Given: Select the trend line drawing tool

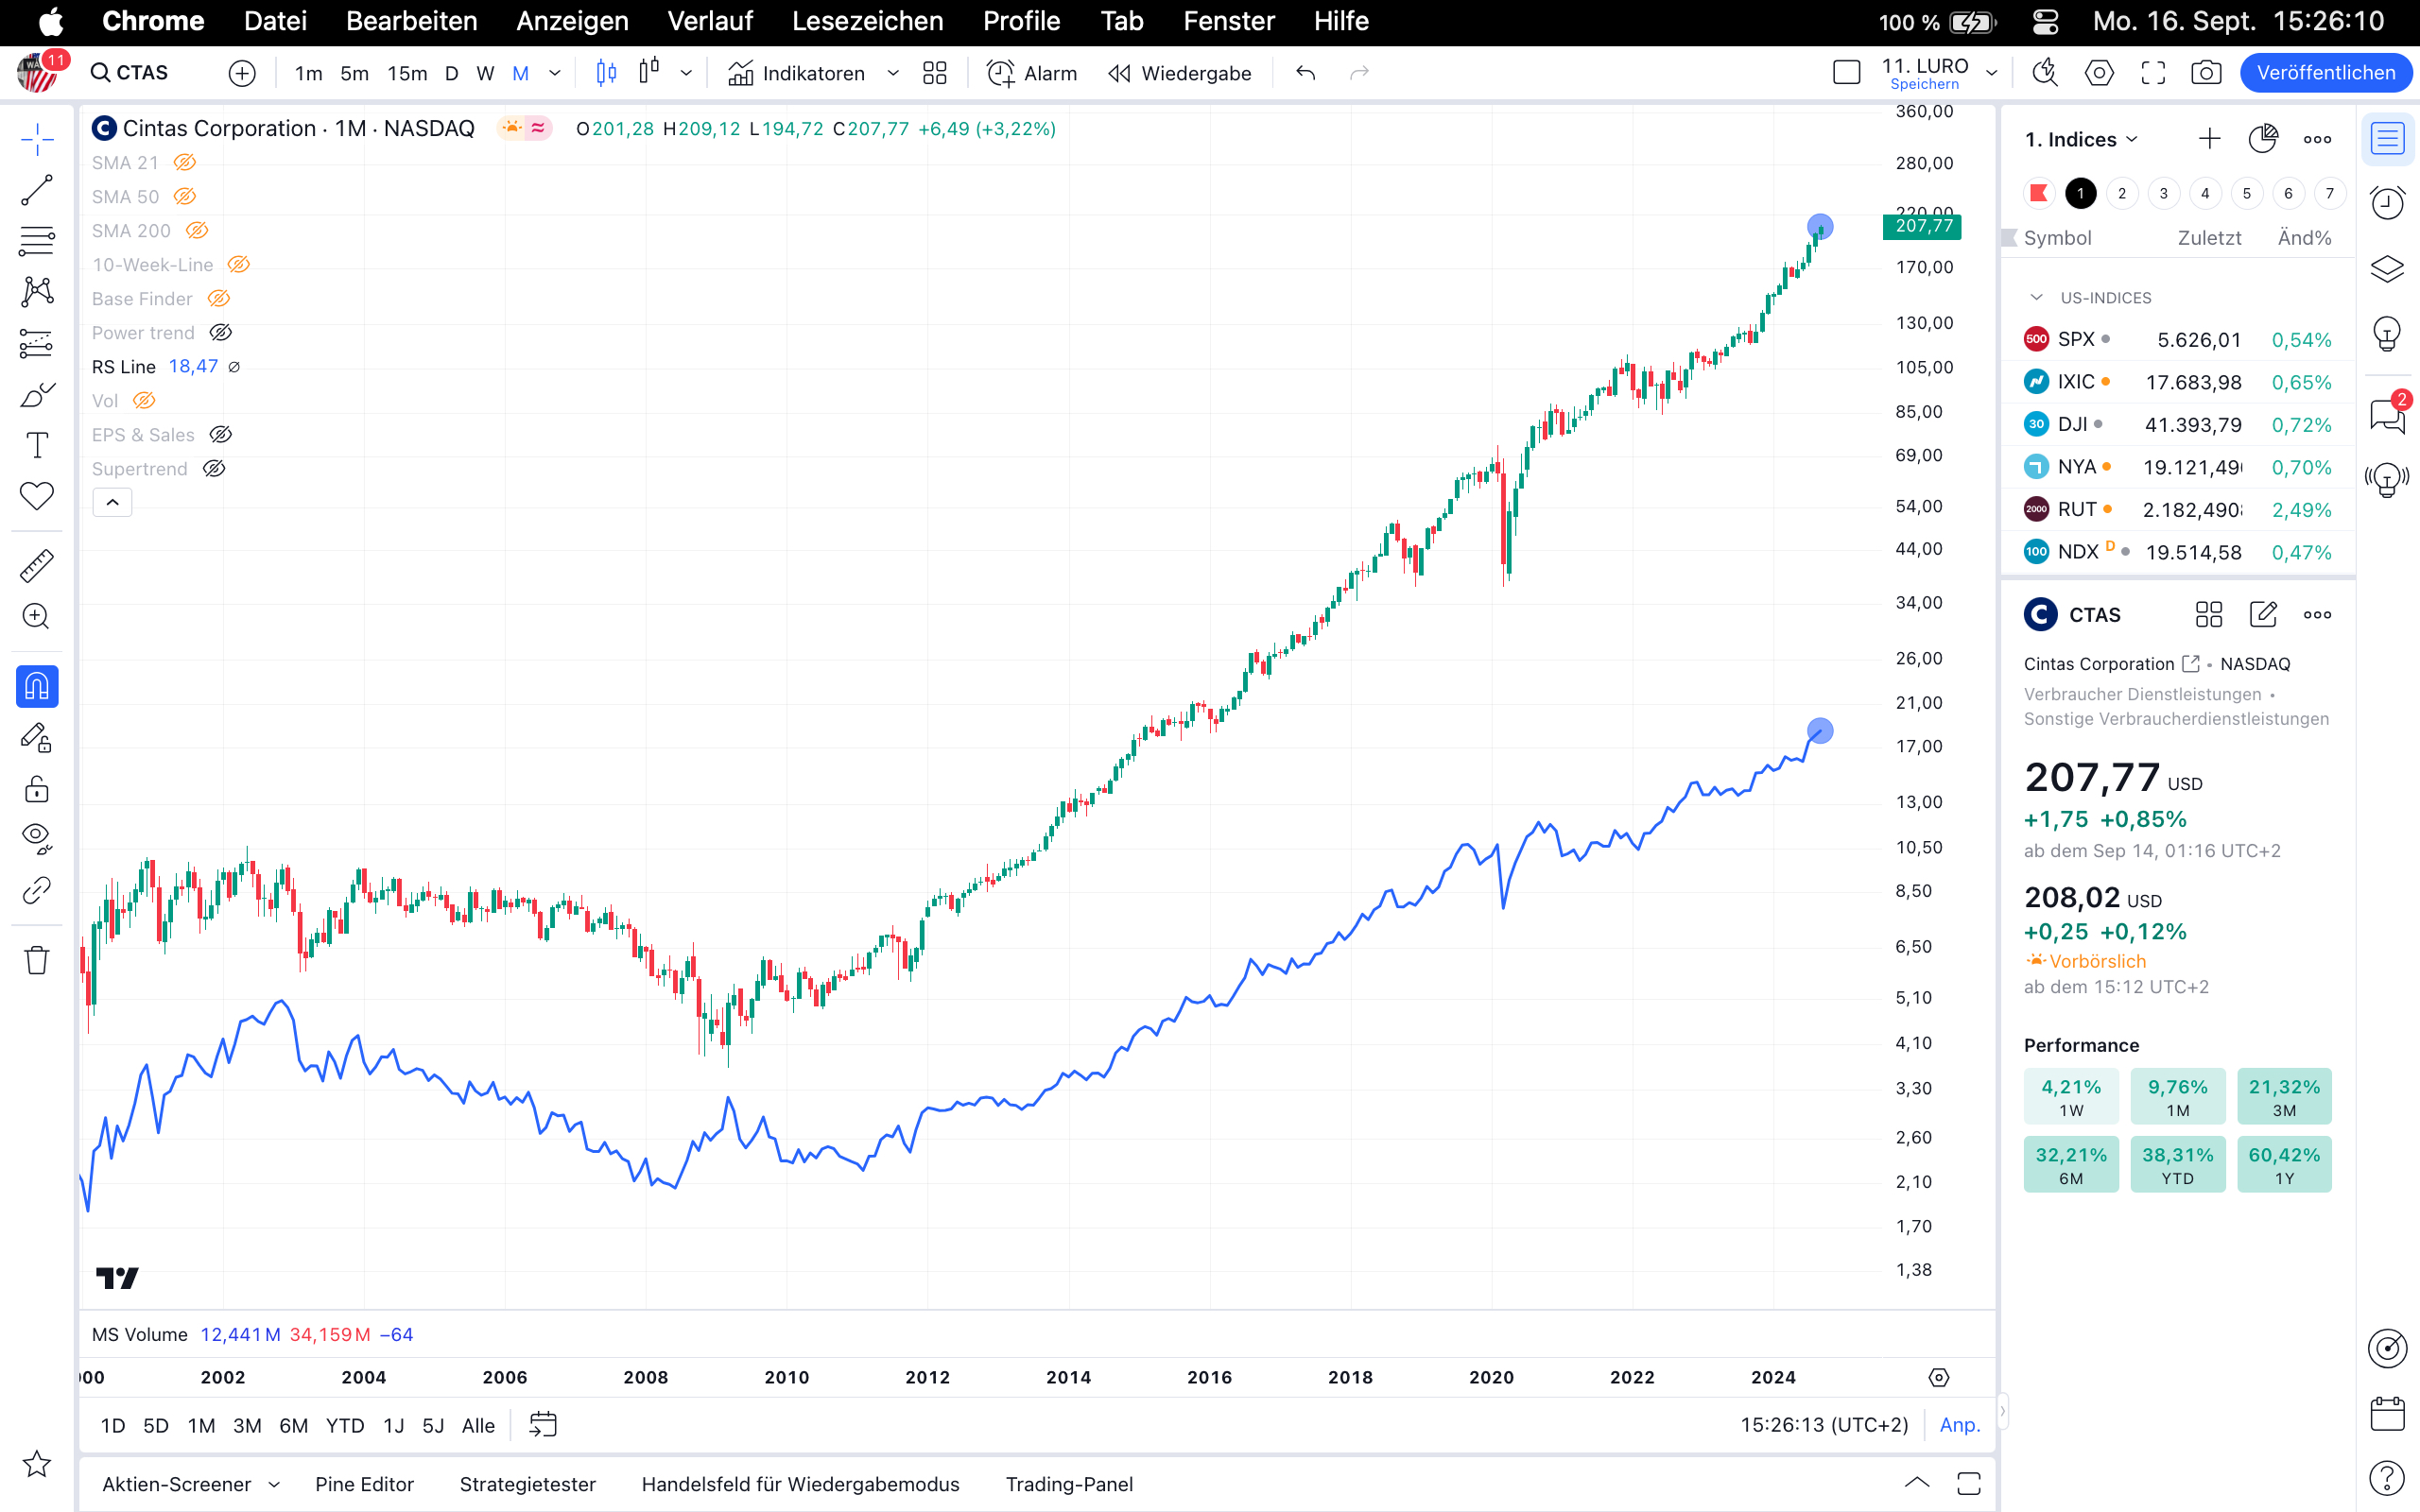Looking at the screenshot, I should pyautogui.click(x=37, y=190).
